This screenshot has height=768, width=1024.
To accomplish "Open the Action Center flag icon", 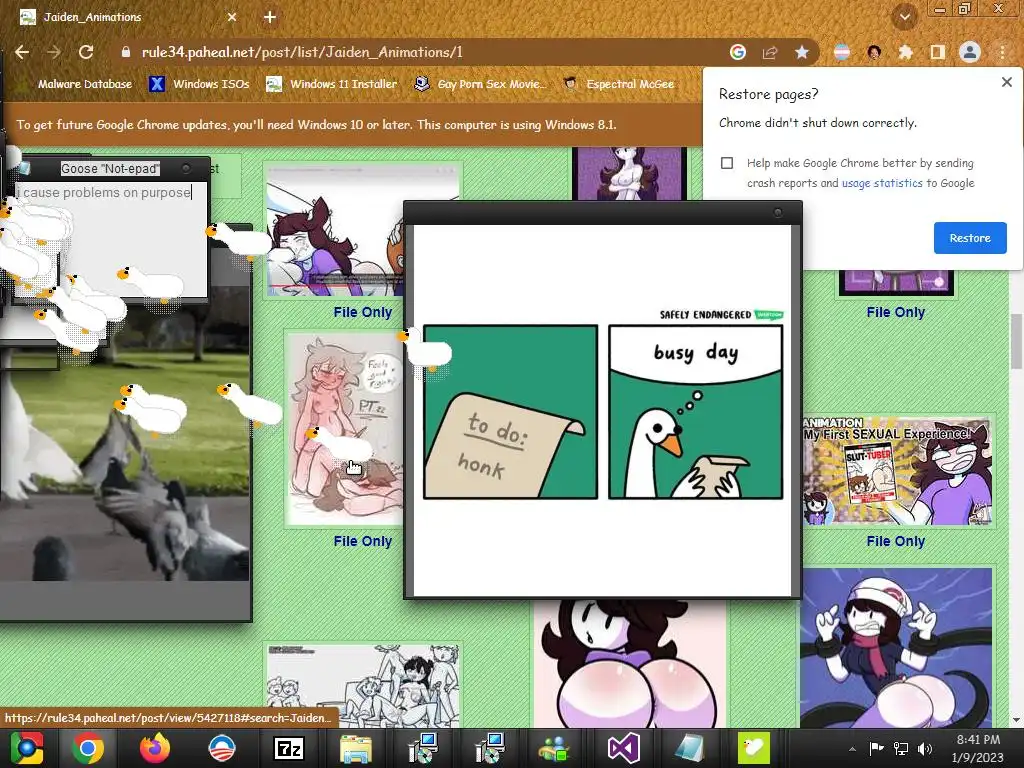I will coord(876,749).
